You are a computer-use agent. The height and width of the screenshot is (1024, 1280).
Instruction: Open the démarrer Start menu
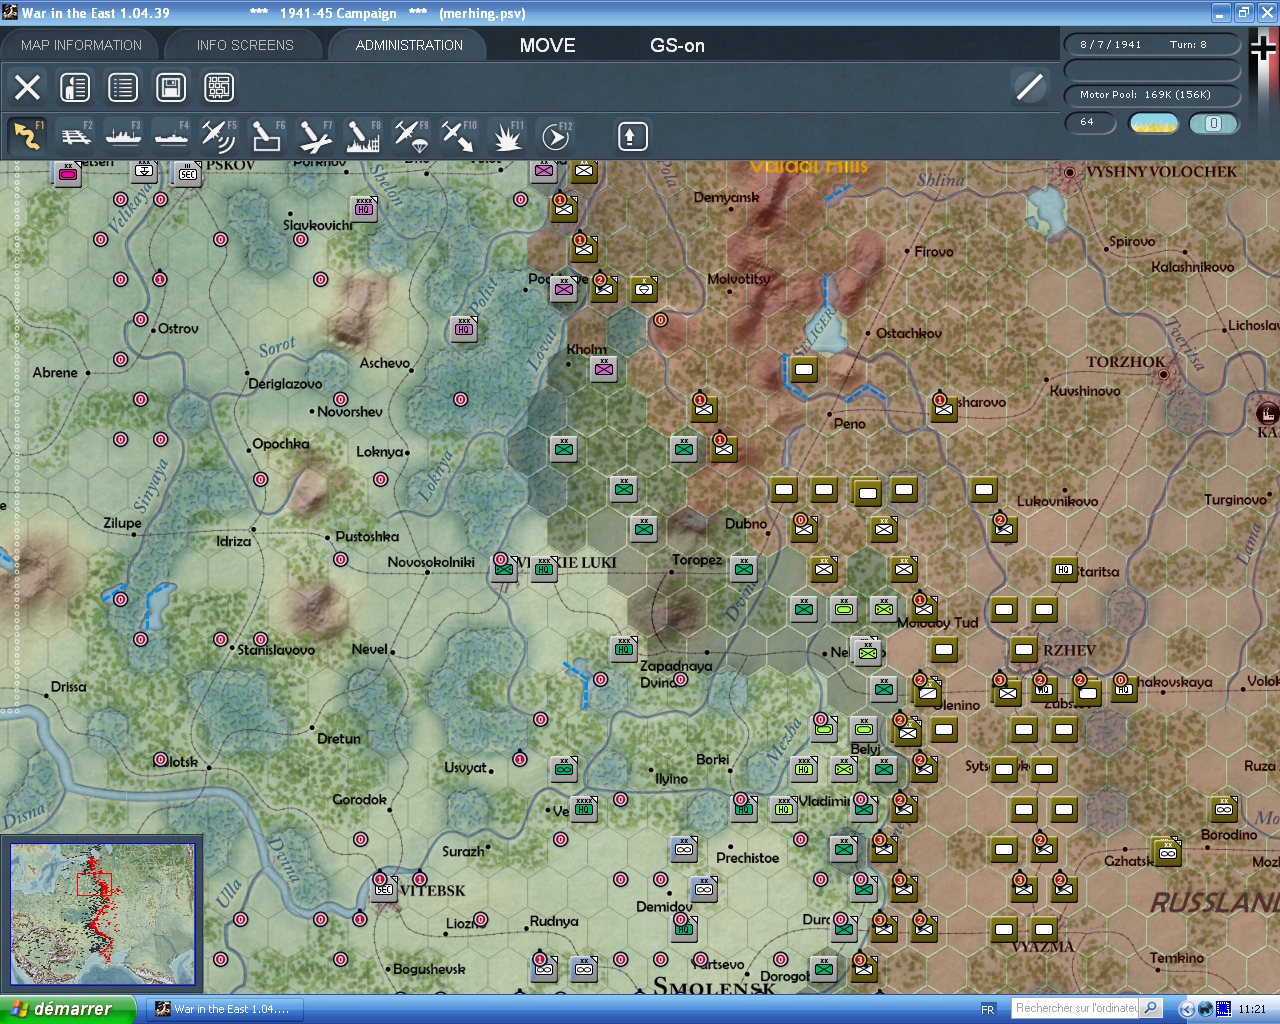[67, 1009]
